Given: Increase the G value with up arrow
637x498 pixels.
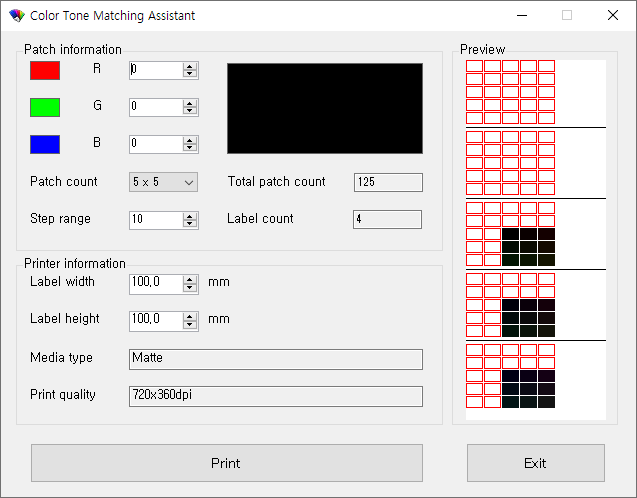Looking at the screenshot, I should [190, 104].
